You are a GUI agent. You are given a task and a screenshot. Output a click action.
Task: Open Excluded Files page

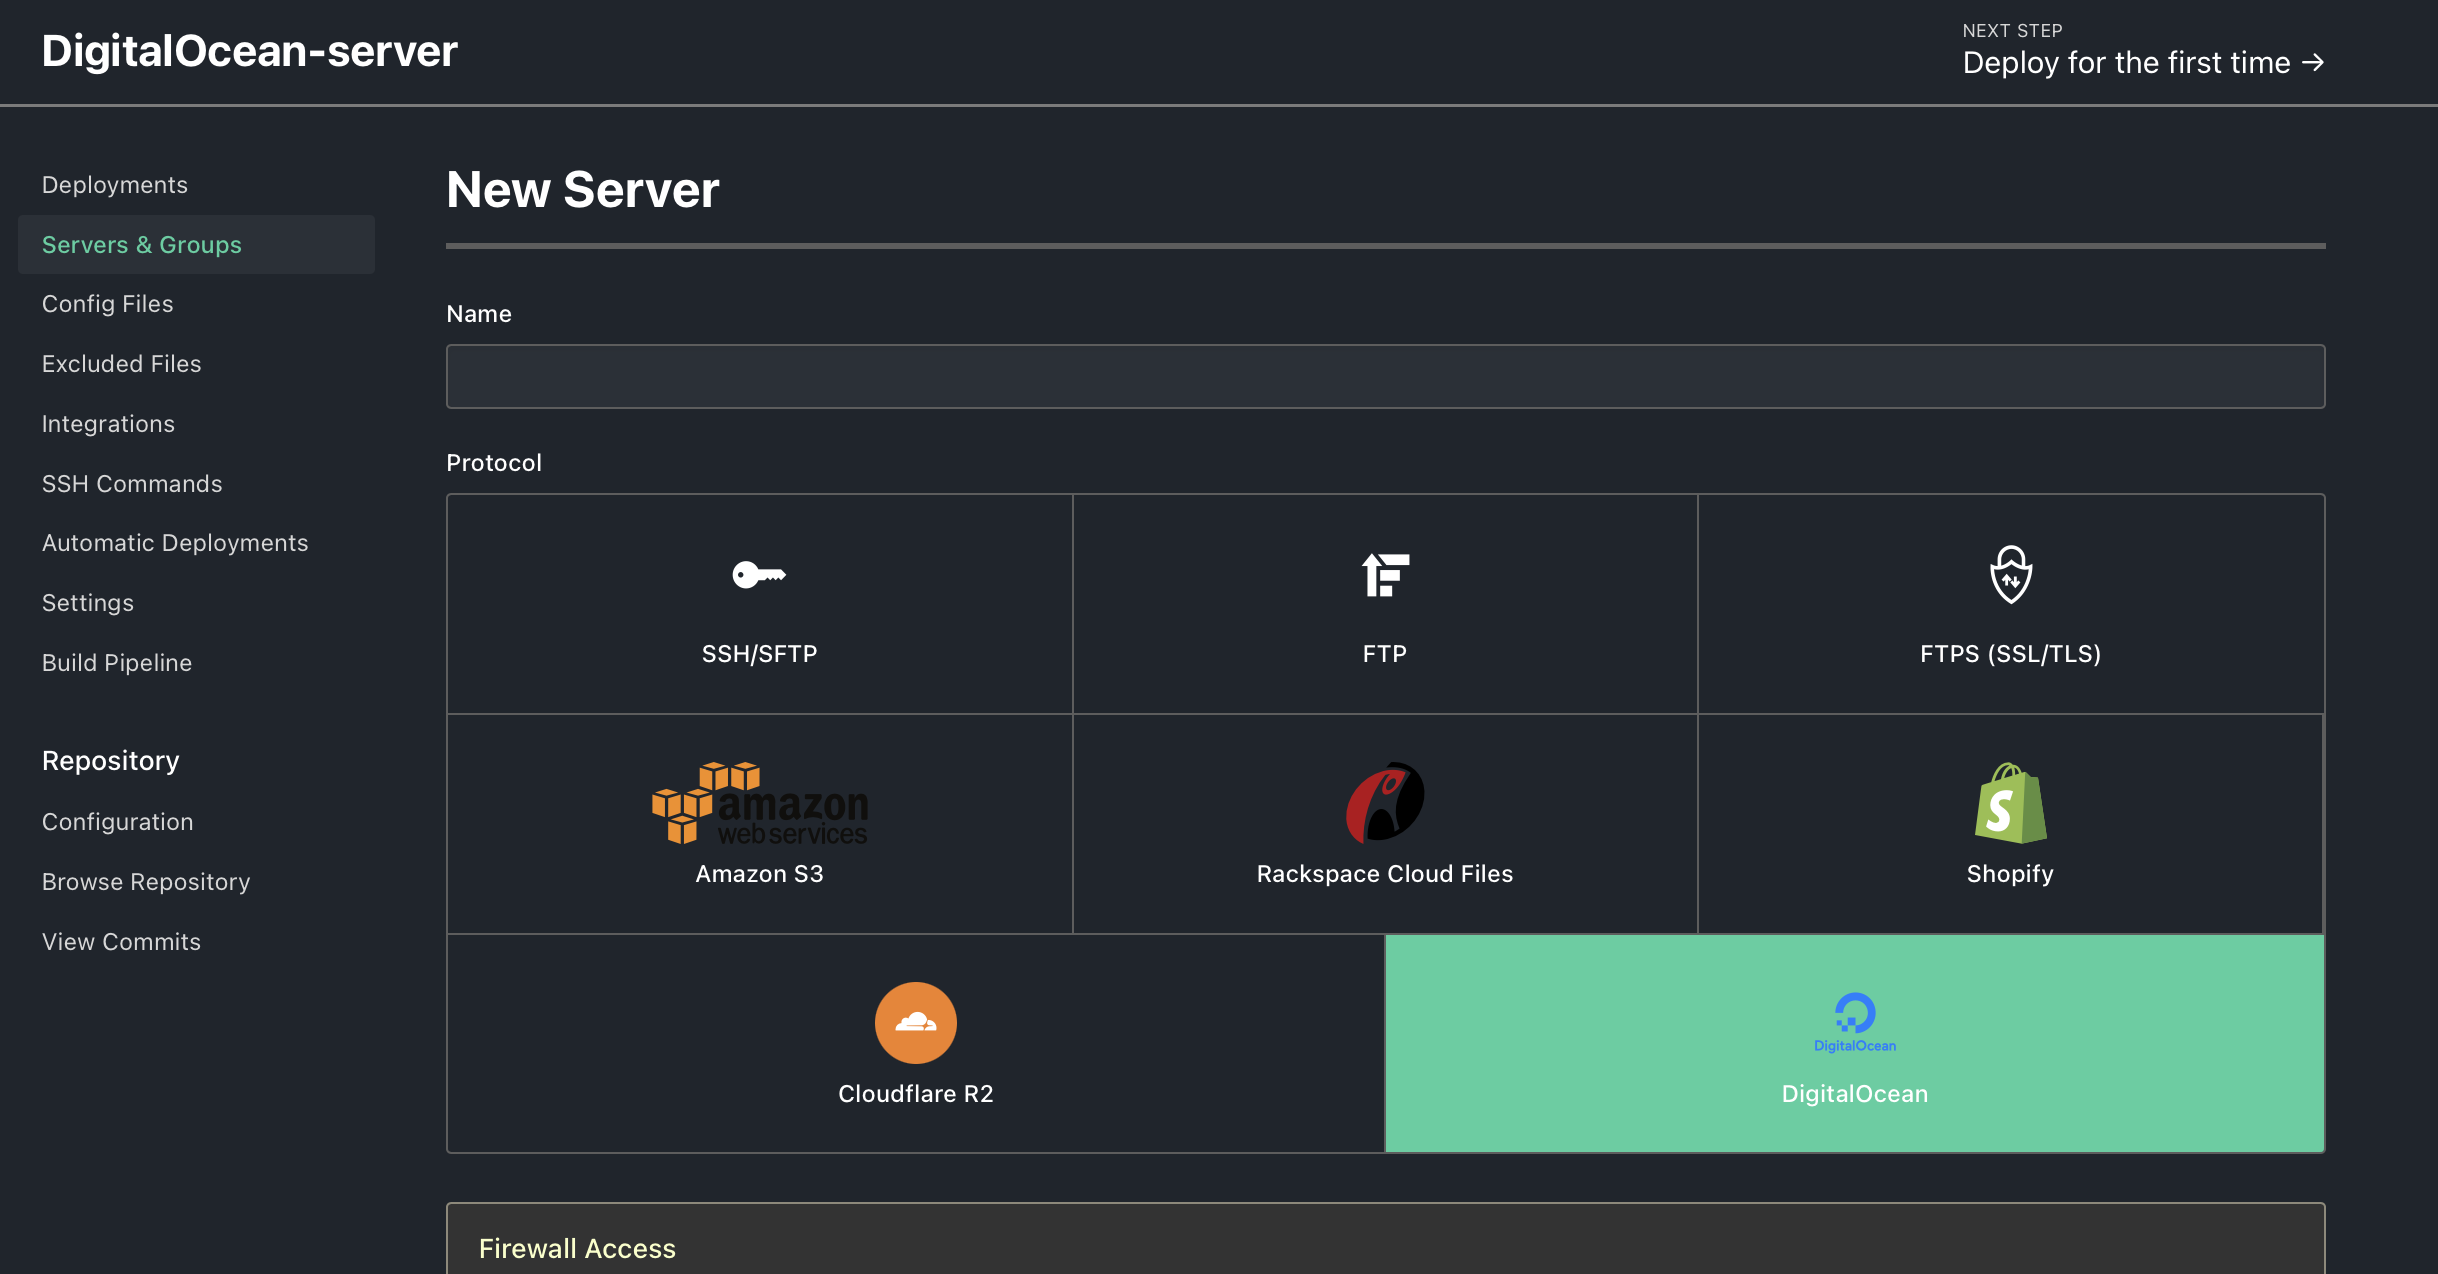[121, 364]
